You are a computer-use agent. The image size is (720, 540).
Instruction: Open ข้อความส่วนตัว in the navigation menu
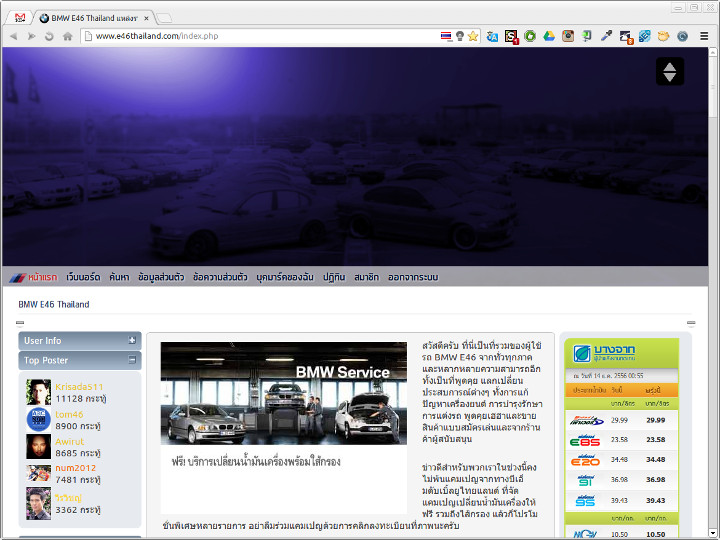220,277
